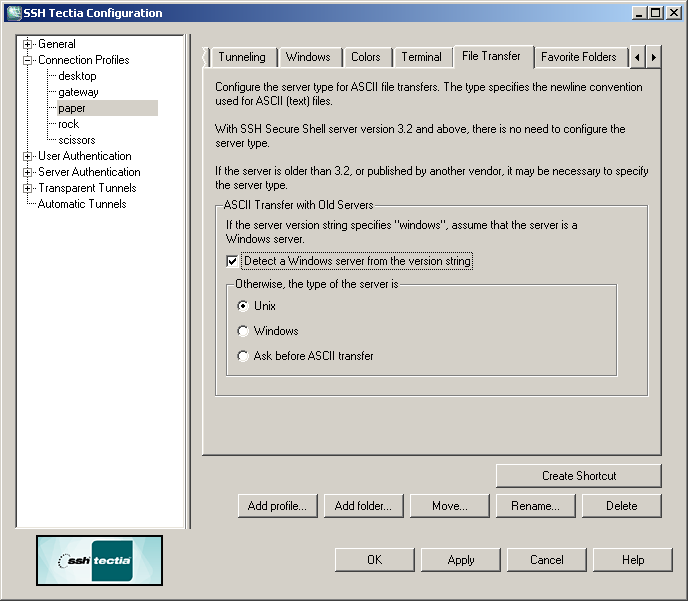Screen dimensions: 688x601
Task: Select the rock connection profile
Action: pyautogui.click(x=68, y=124)
